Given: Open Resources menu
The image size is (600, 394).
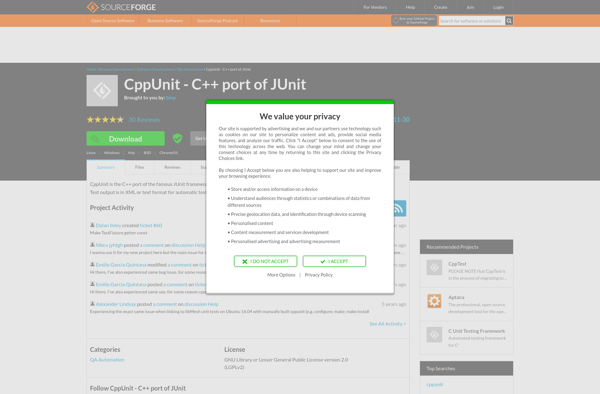Looking at the screenshot, I should (x=270, y=21).
